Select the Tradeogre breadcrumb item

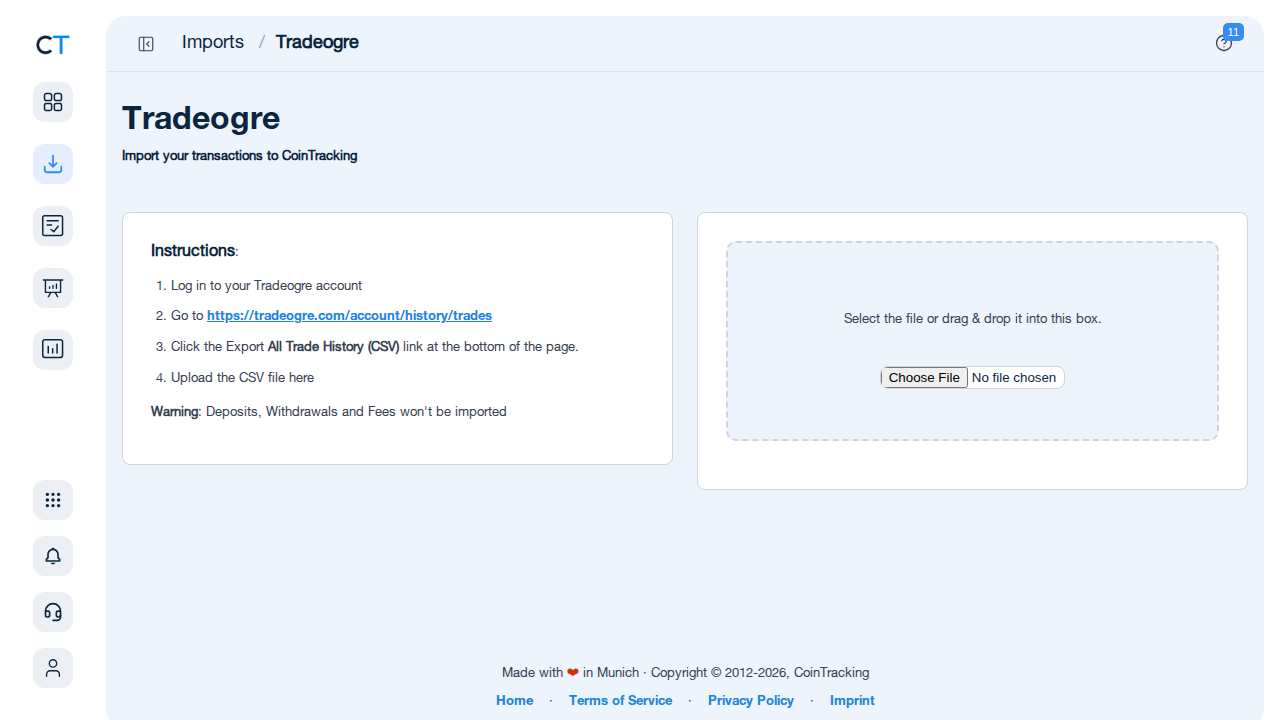tap(317, 42)
